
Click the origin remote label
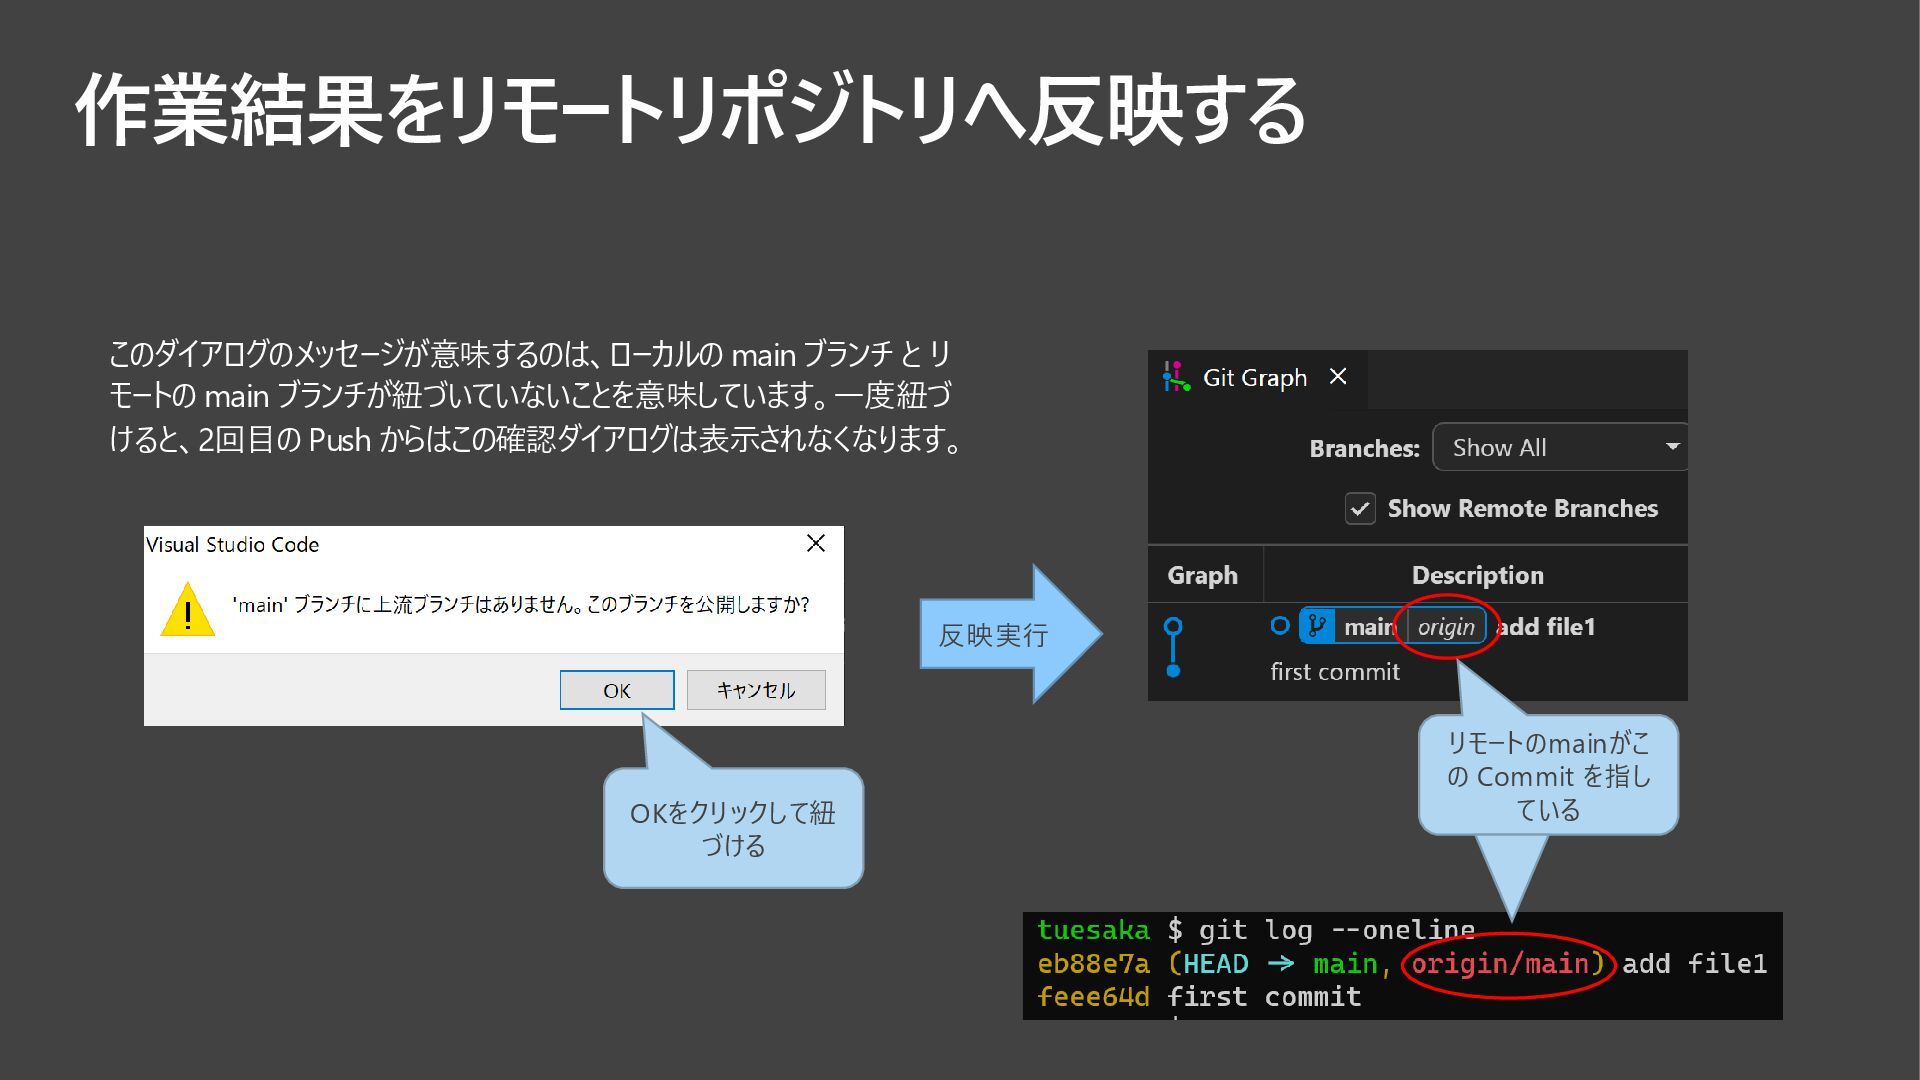tap(1446, 627)
